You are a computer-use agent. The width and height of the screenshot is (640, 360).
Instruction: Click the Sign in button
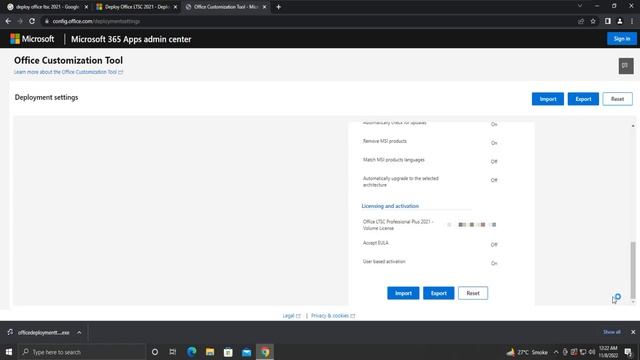622,39
